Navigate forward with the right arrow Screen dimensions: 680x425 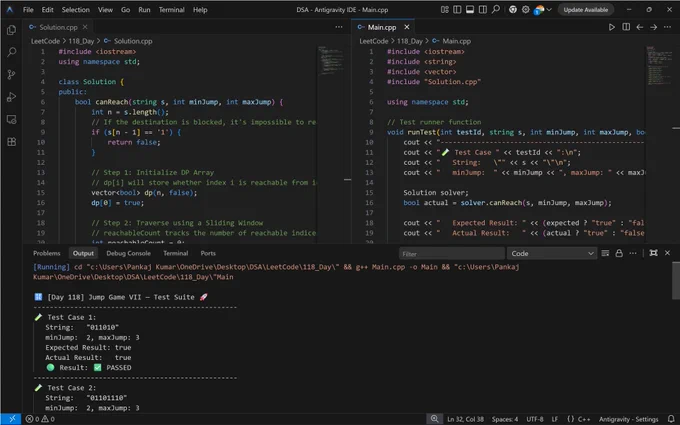pyautogui.click(x=654, y=27)
